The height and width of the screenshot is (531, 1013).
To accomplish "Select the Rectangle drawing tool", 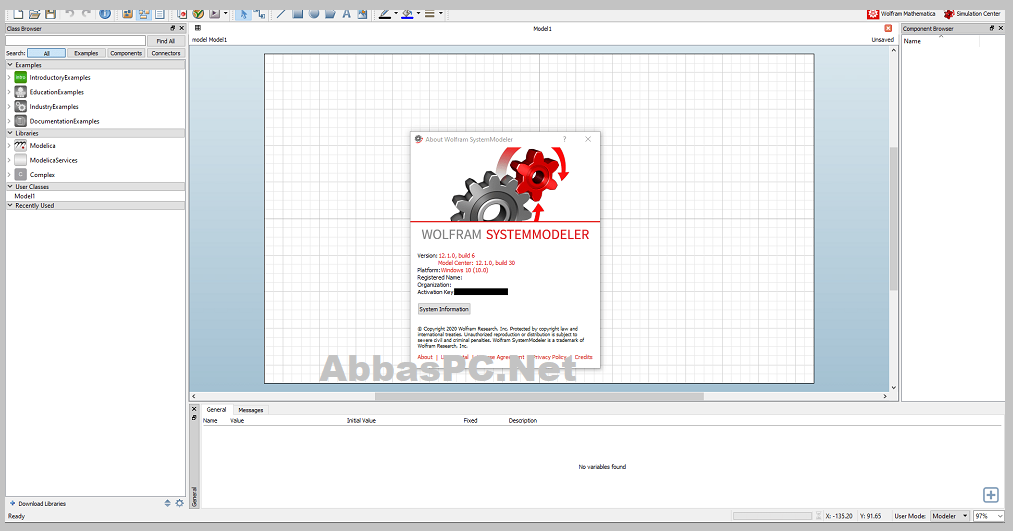I will pyautogui.click(x=298, y=14).
